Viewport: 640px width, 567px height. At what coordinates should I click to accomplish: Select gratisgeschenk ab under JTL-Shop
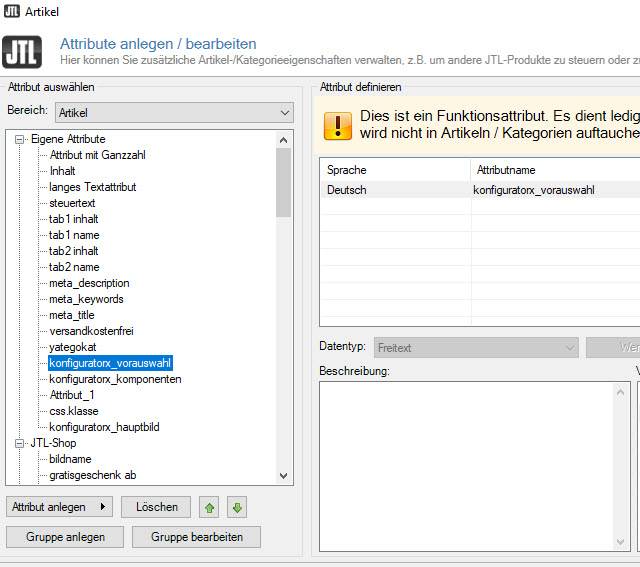pyautogui.click(x=93, y=475)
